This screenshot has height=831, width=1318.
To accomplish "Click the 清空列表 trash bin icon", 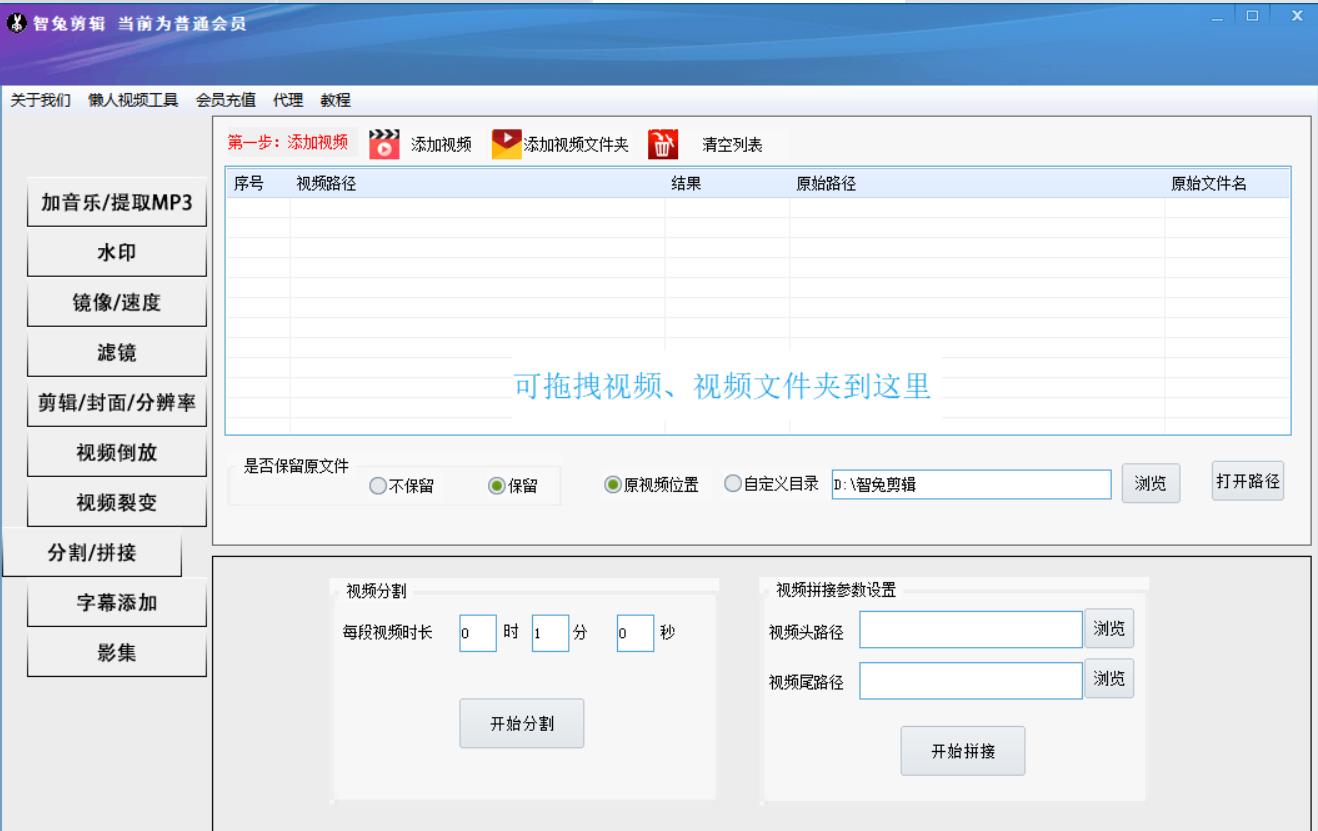I will [663, 144].
